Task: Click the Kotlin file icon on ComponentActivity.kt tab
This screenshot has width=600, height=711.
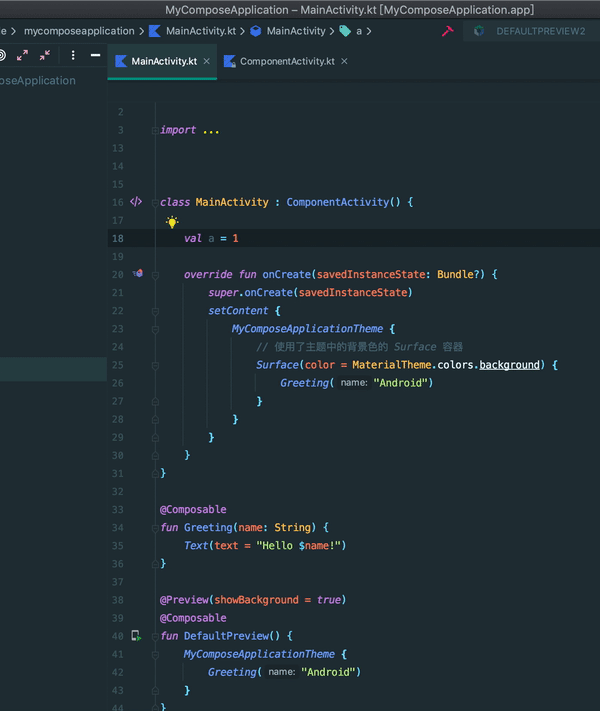Action: click(x=229, y=61)
